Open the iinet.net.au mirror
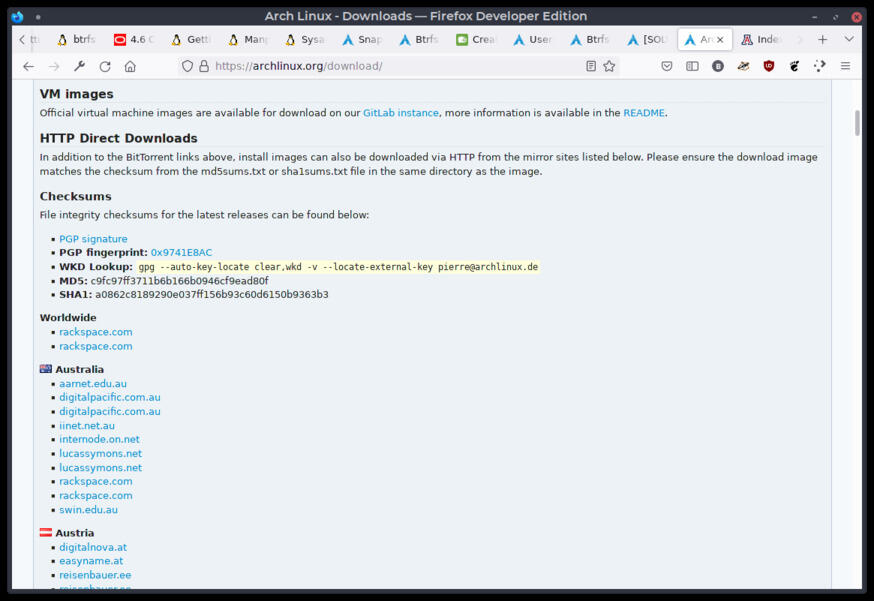 click(87, 425)
